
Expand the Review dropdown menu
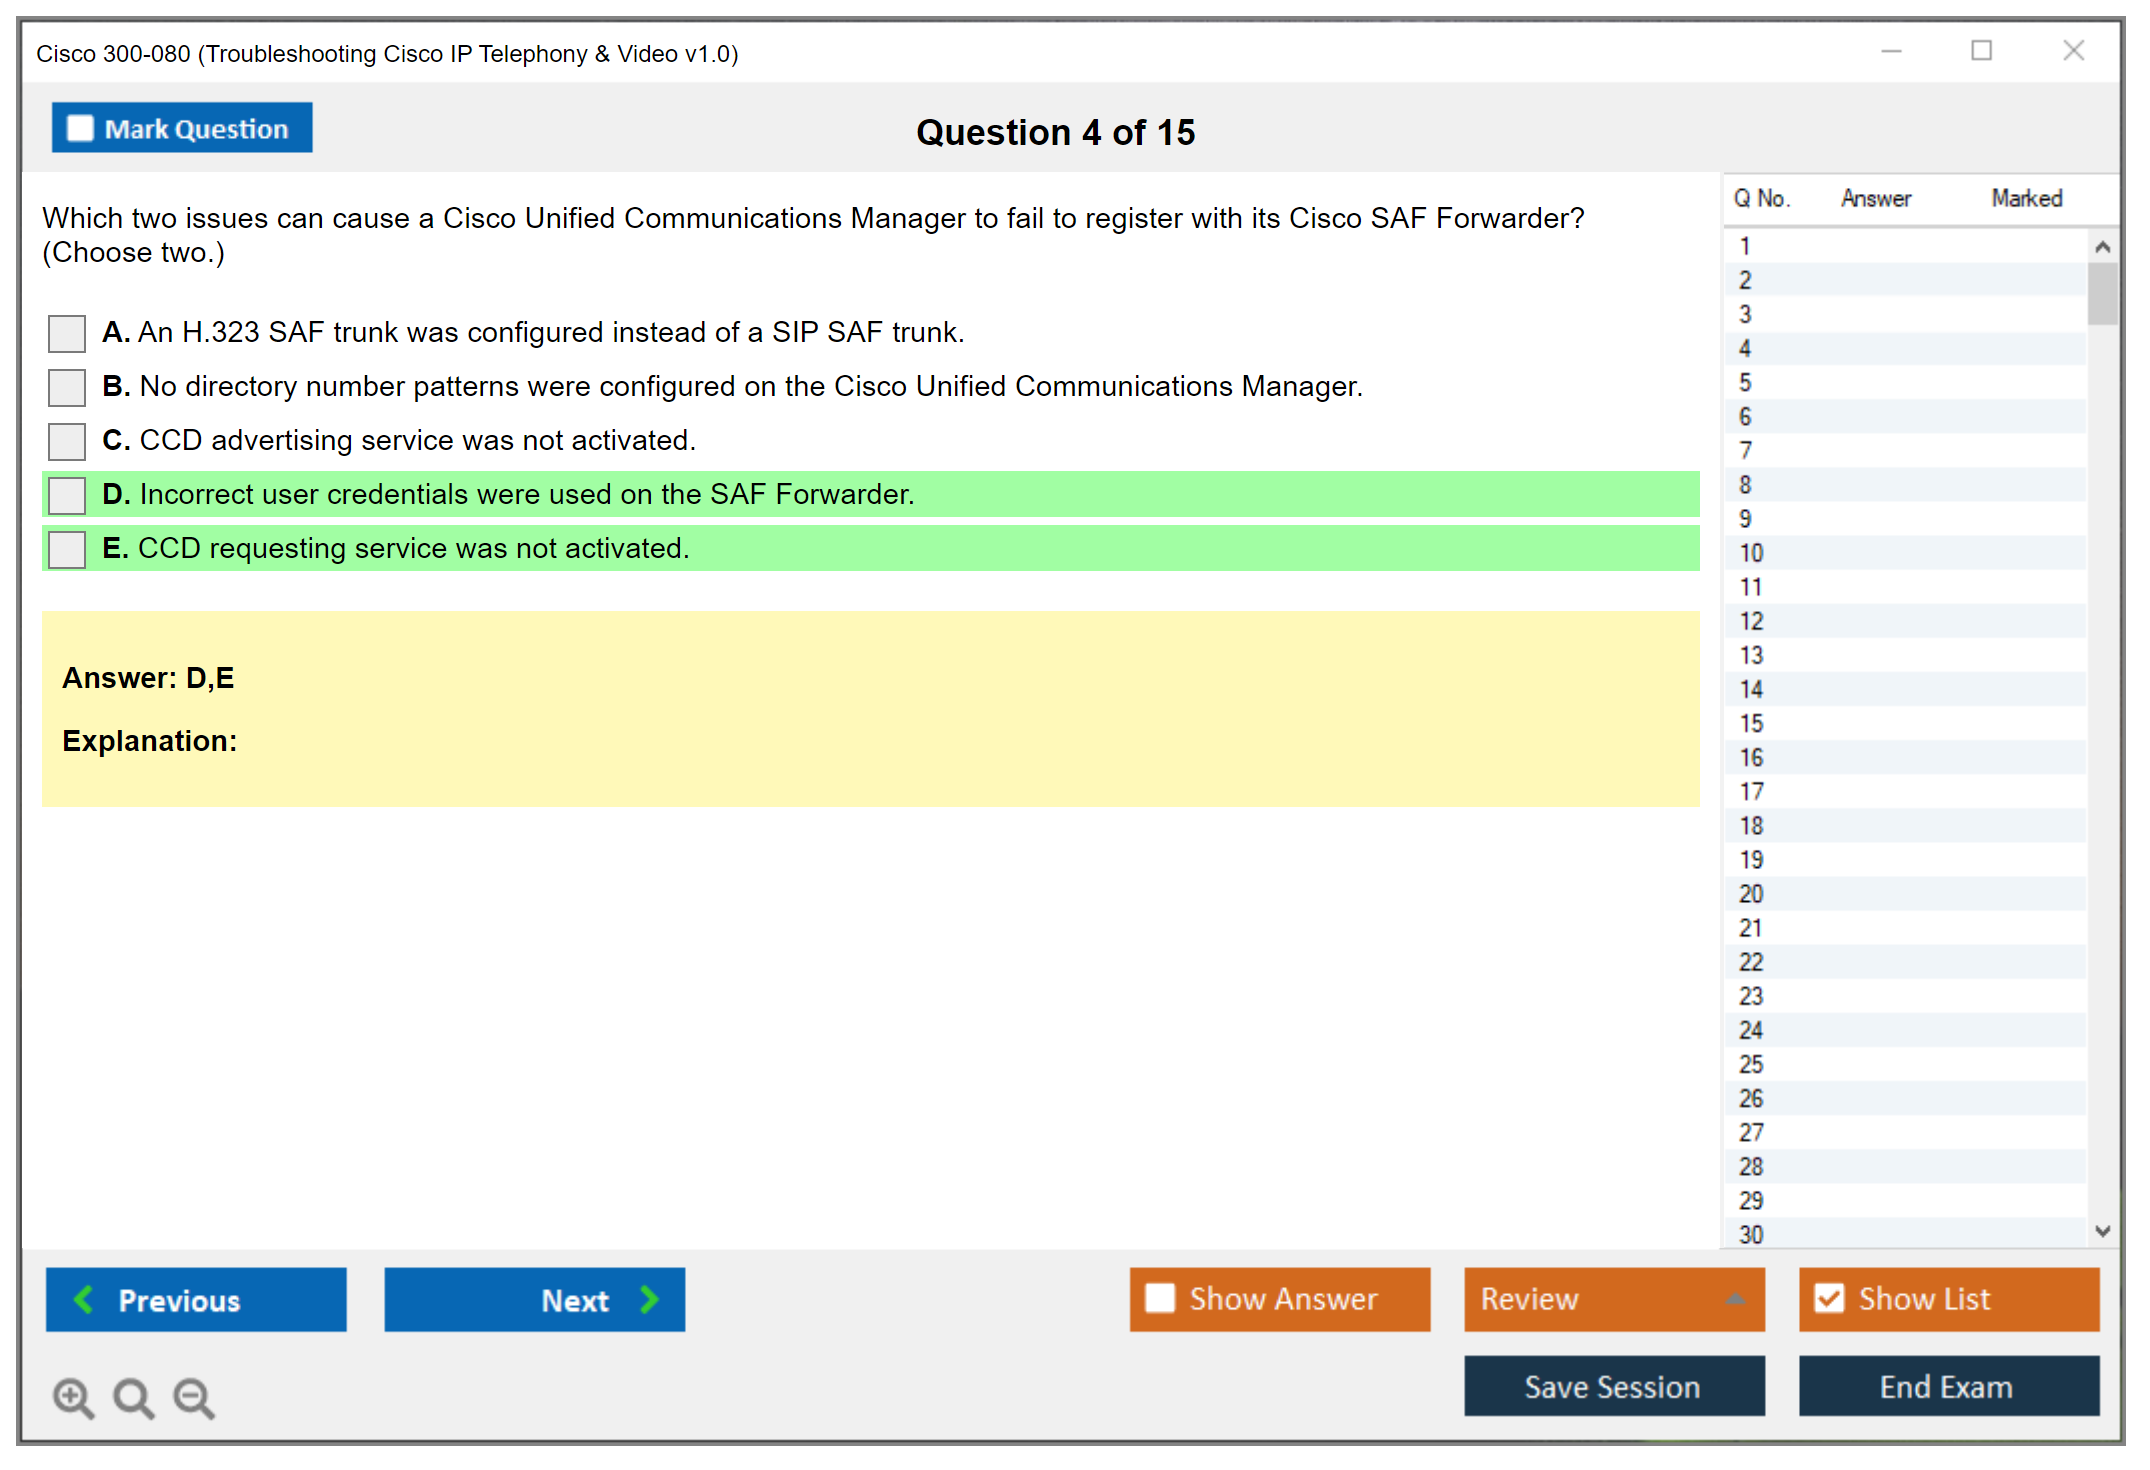1735,1299
